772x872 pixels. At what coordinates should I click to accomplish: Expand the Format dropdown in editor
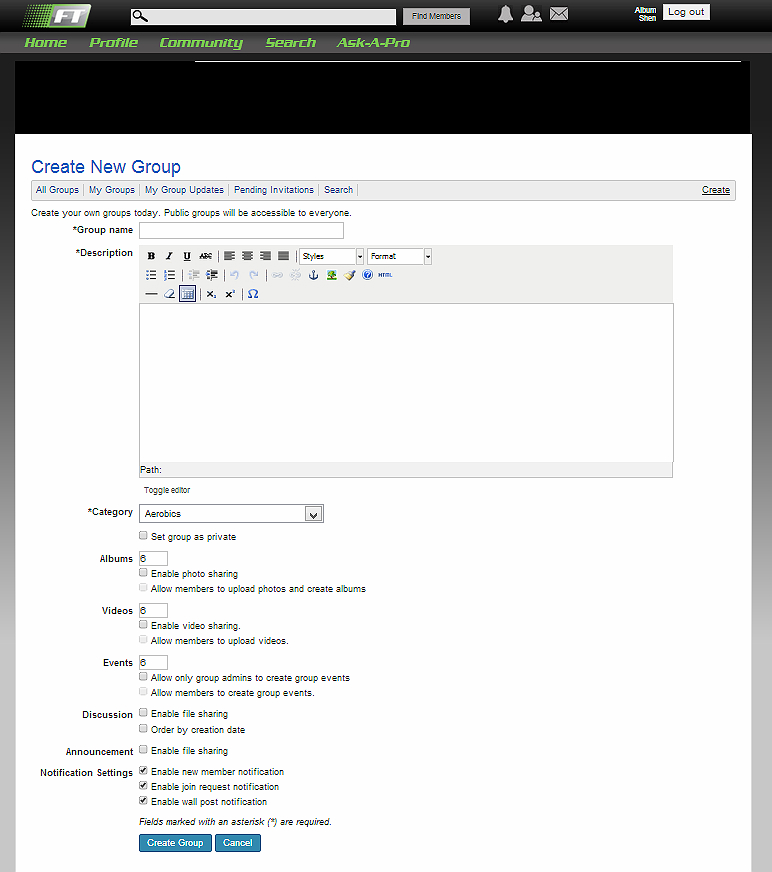tap(399, 256)
